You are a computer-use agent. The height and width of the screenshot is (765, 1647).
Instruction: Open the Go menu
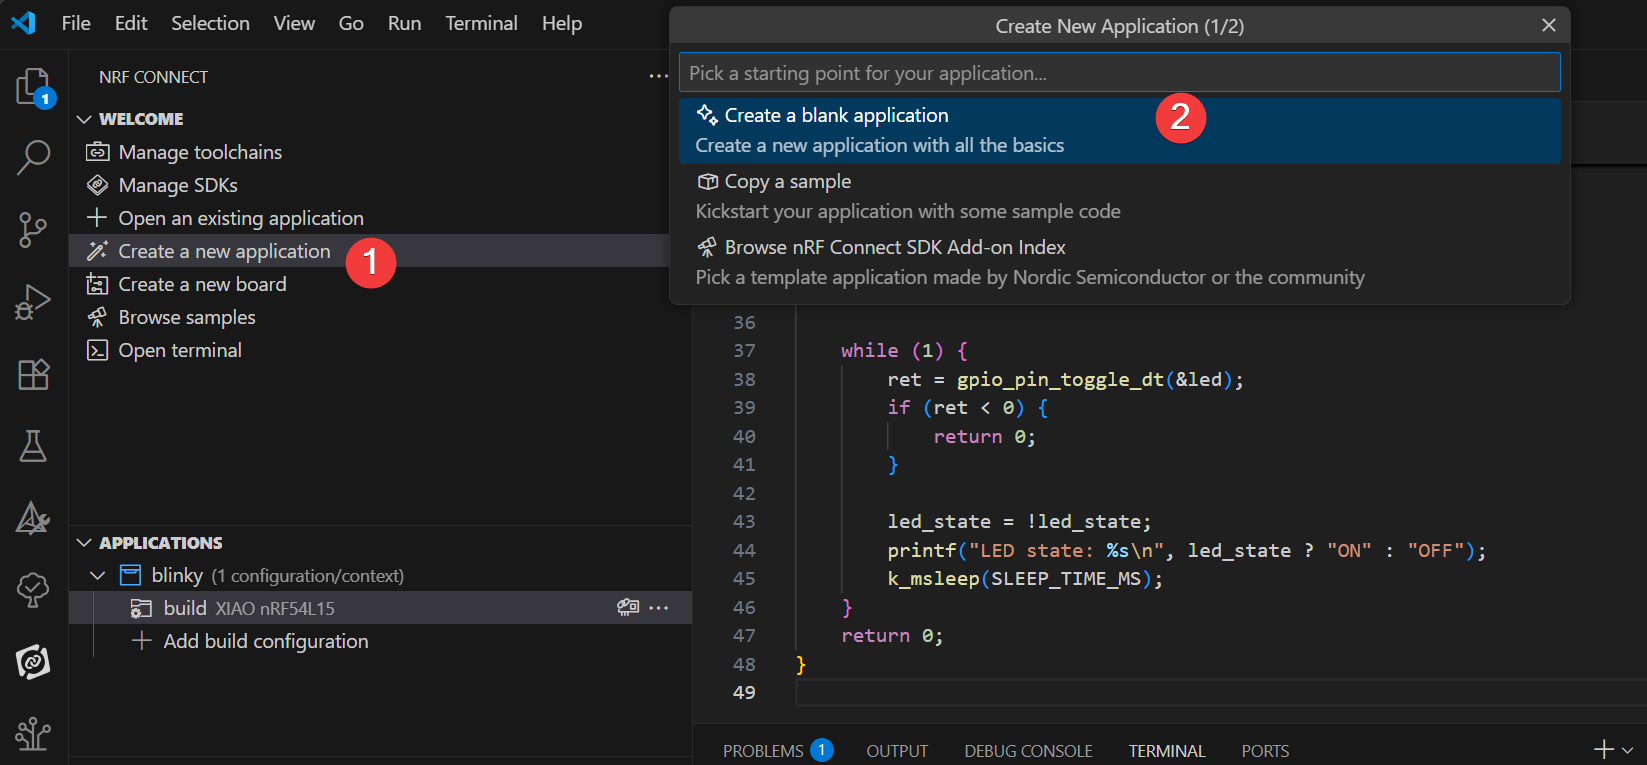(351, 23)
